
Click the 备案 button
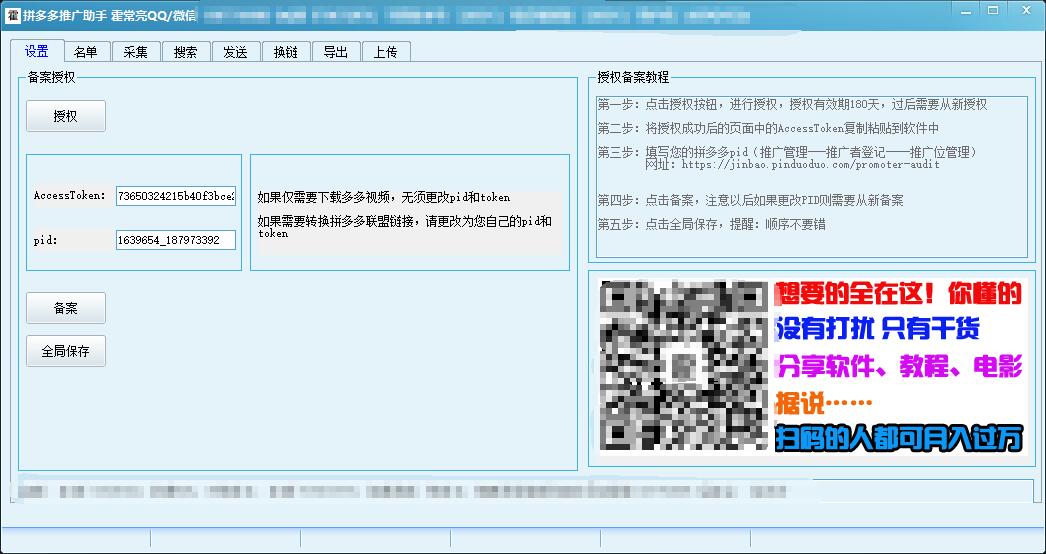(66, 308)
